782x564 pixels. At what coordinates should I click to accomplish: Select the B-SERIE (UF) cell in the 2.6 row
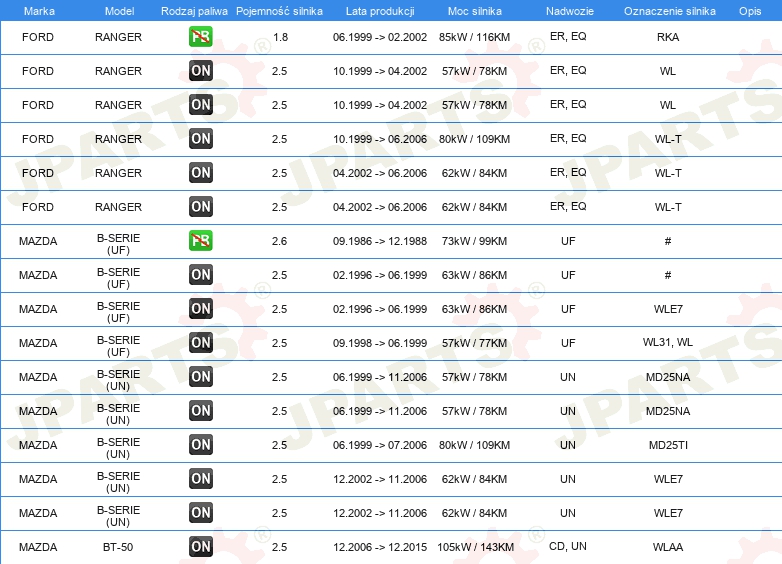pos(118,244)
